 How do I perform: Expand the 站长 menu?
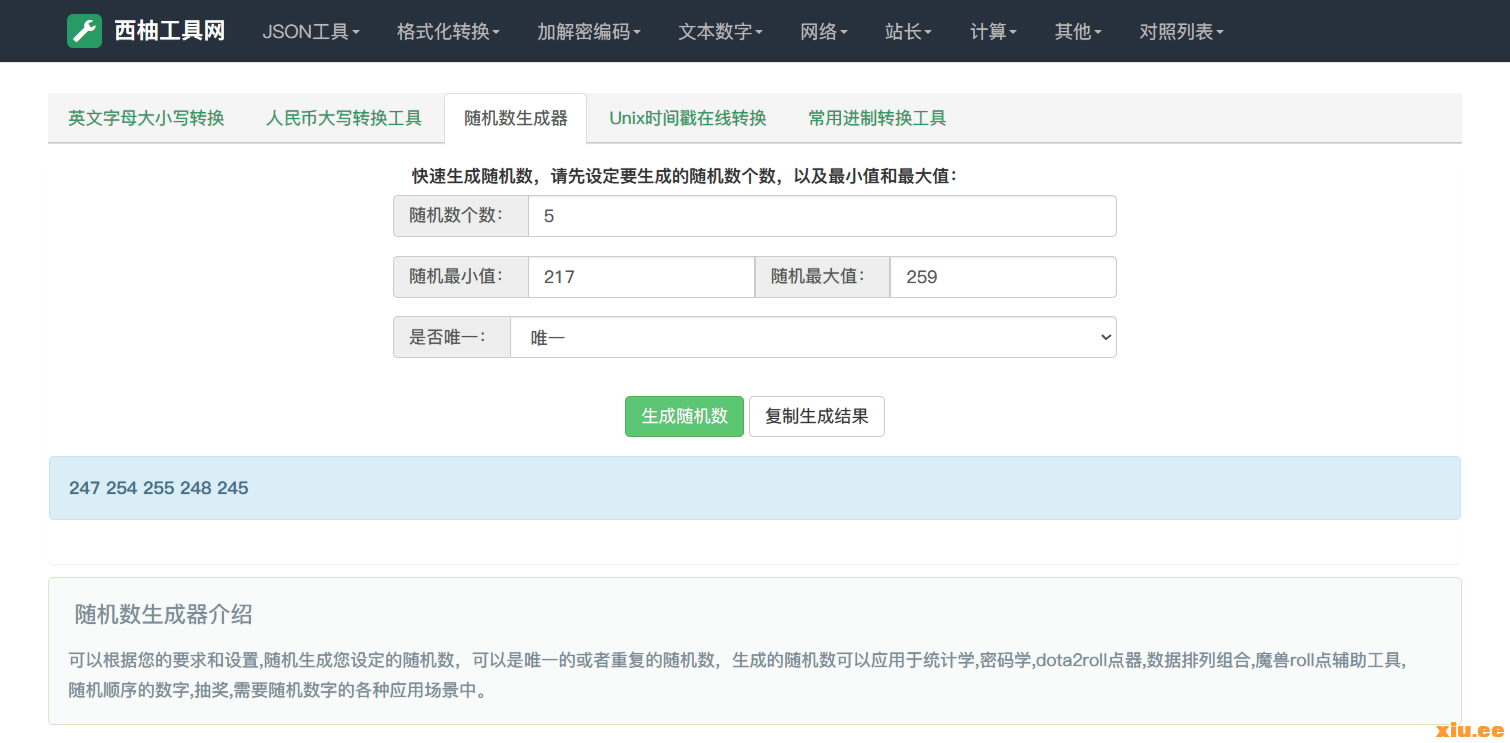pos(908,32)
